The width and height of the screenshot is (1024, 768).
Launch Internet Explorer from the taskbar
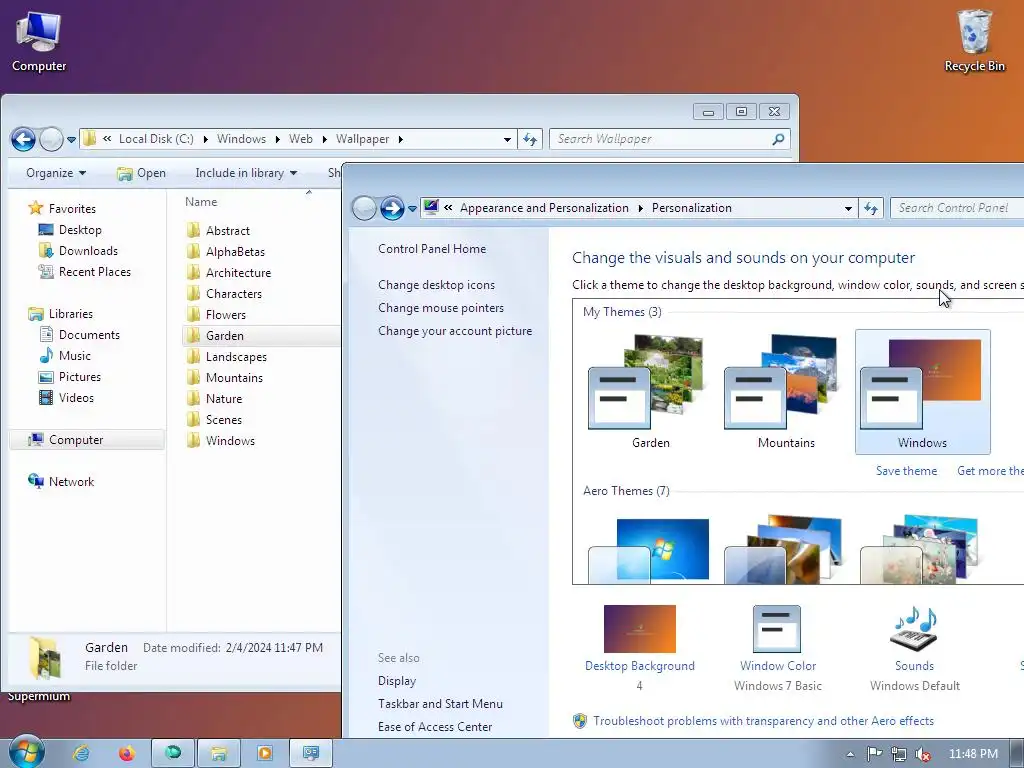coord(81,753)
